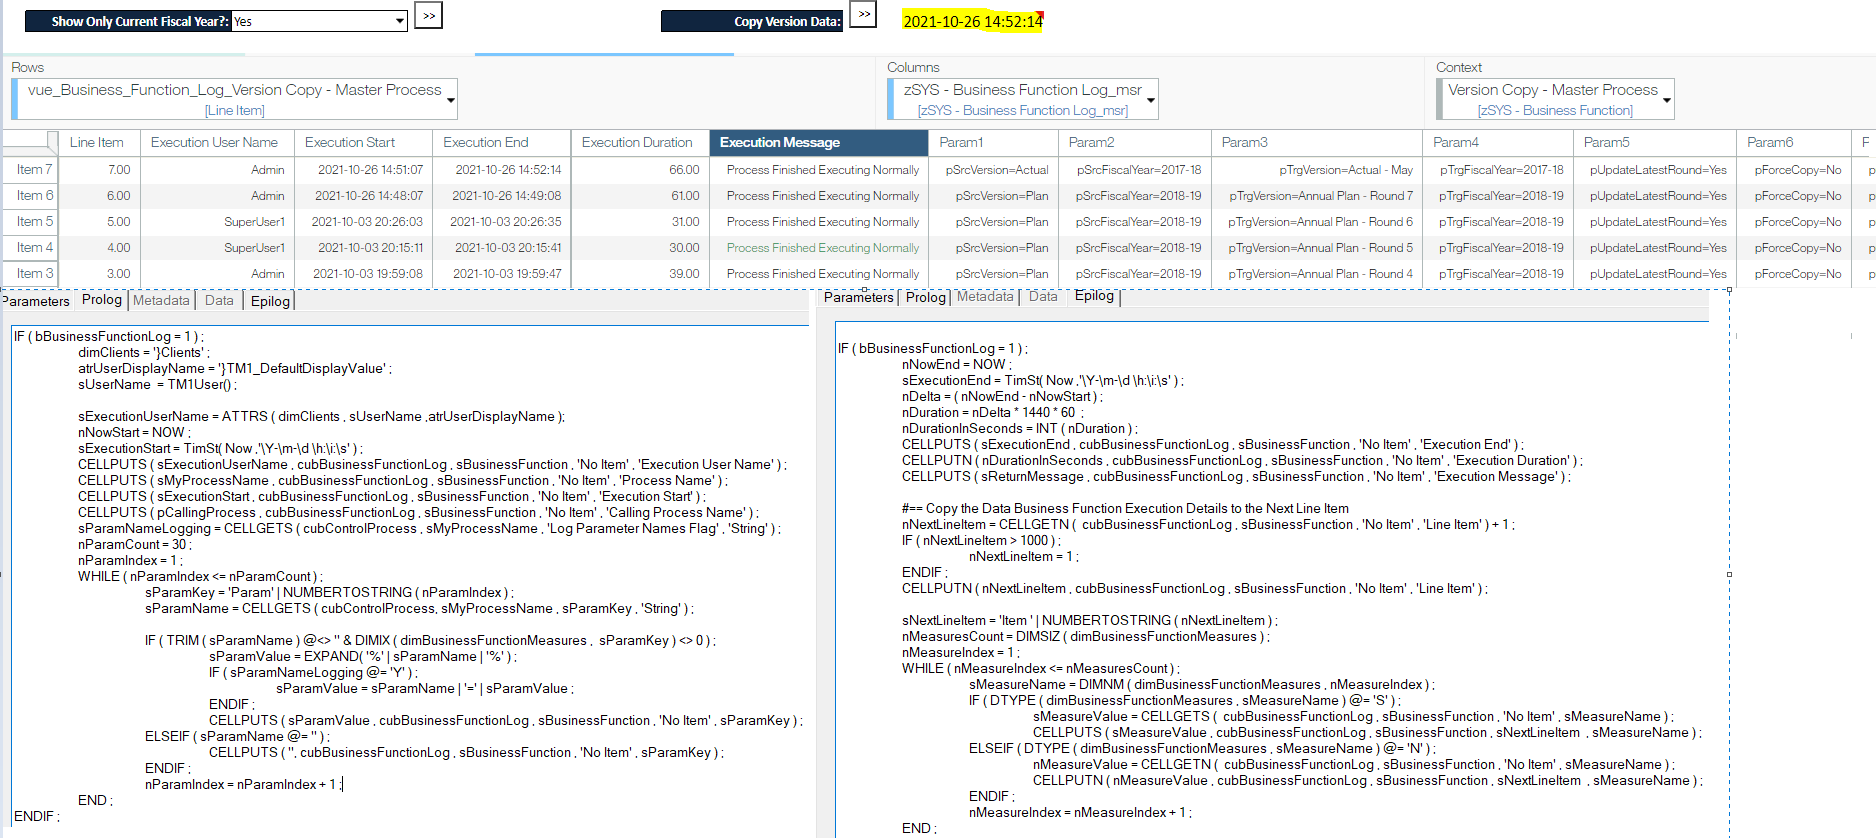Select the Execution Message column header
This screenshot has height=839, width=1876.
(x=819, y=142)
